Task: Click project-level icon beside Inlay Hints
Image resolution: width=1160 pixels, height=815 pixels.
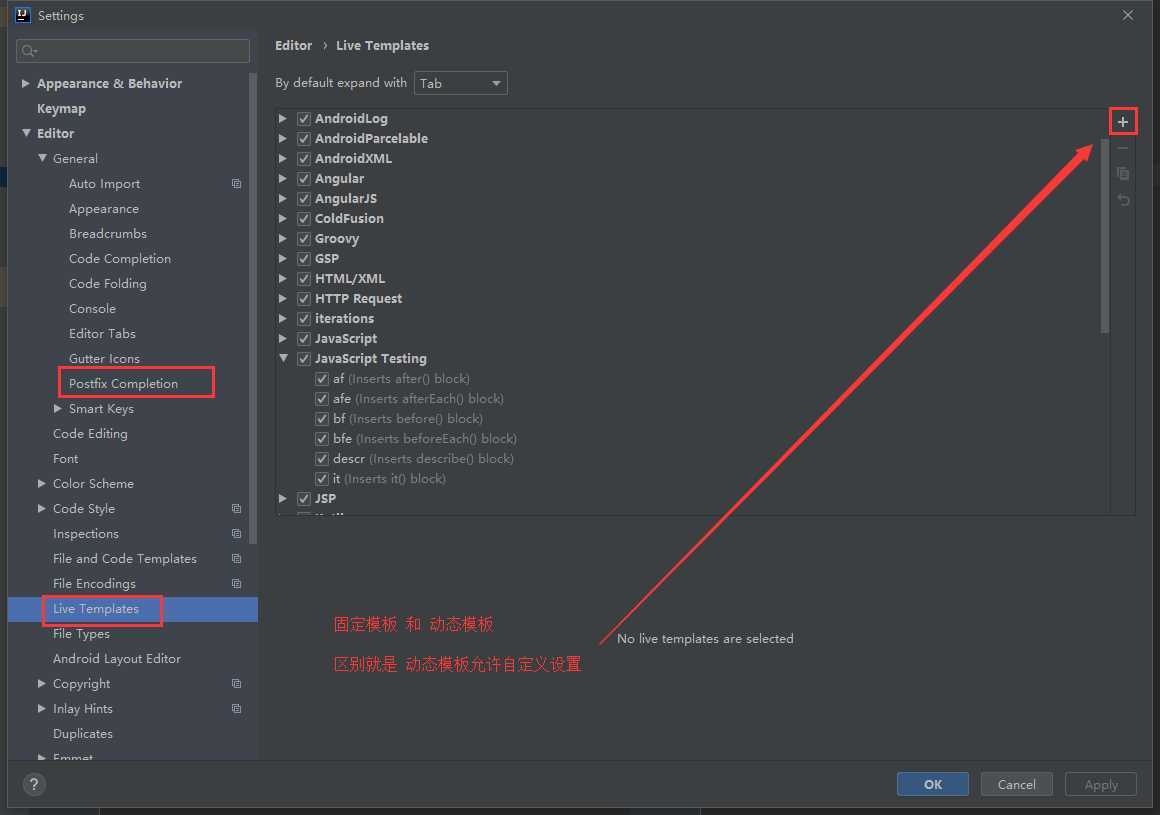Action: (x=236, y=709)
